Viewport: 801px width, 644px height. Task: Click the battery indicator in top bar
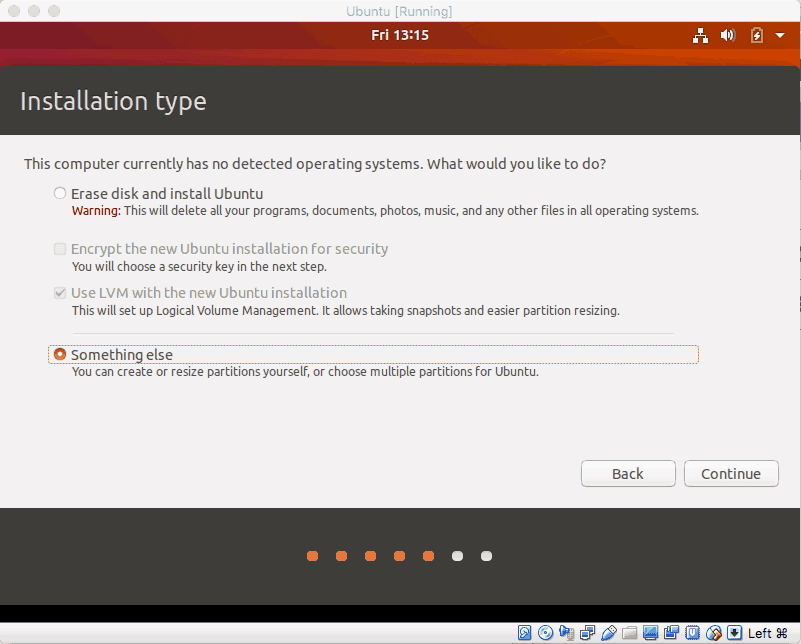point(757,35)
